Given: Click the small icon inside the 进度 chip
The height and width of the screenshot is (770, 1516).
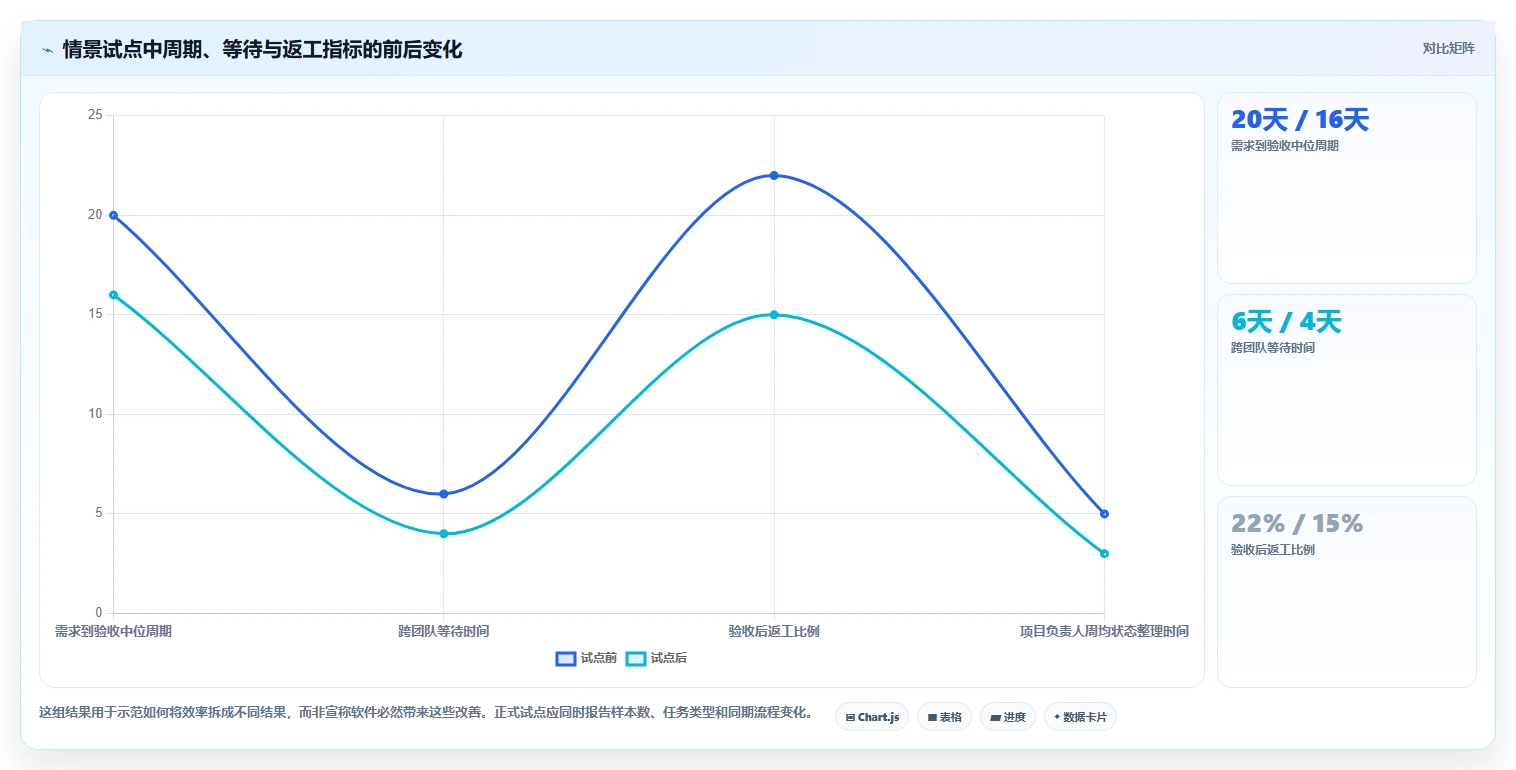Looking at the screenshot, I should point(996,717).
